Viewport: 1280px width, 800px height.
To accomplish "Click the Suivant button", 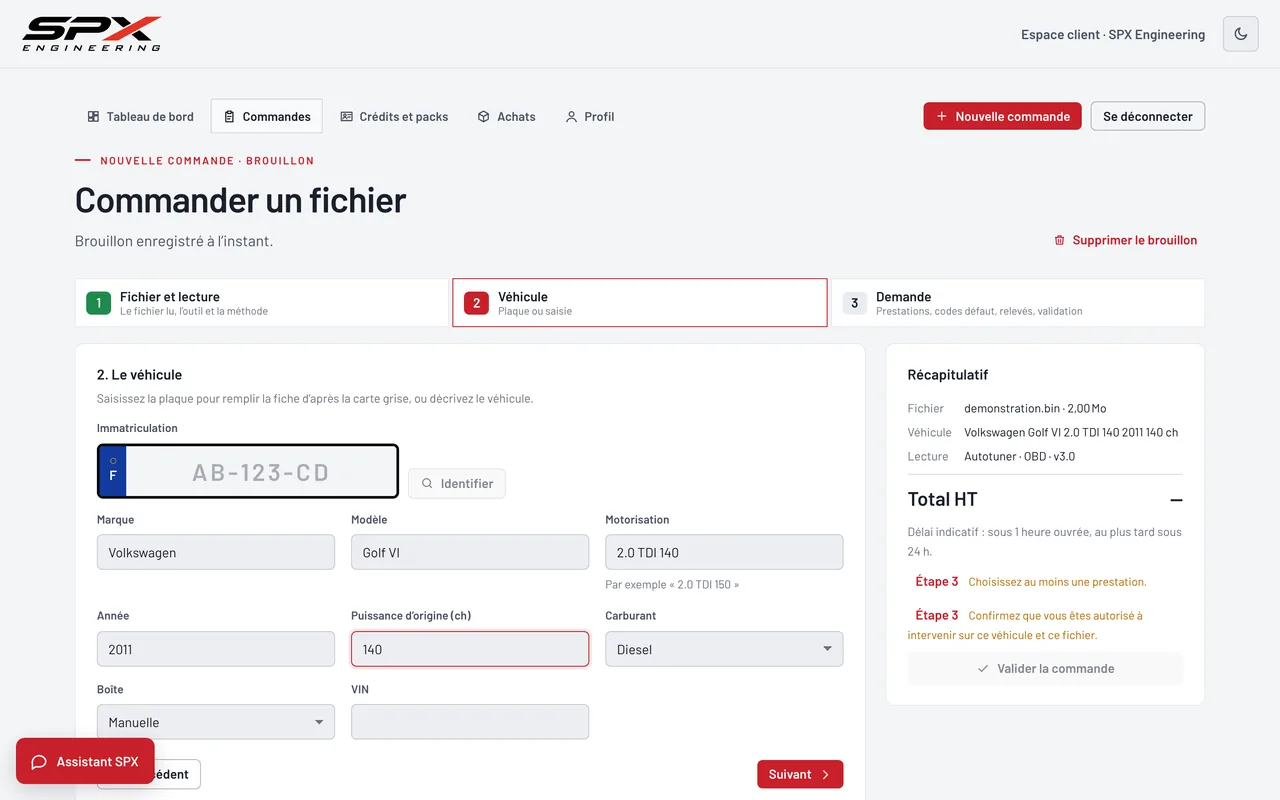I will pyautogui.click(x=800, y=774).
